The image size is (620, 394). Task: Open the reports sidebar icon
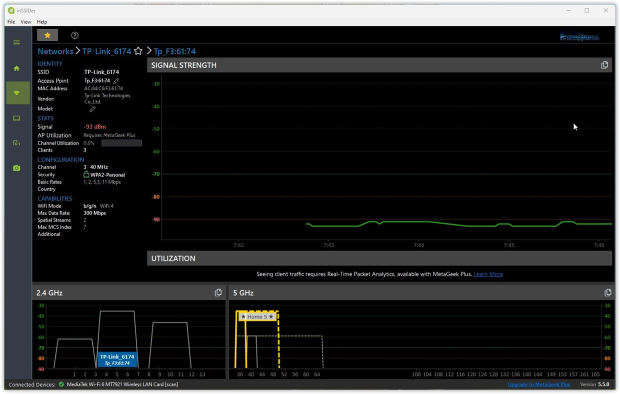17,143
